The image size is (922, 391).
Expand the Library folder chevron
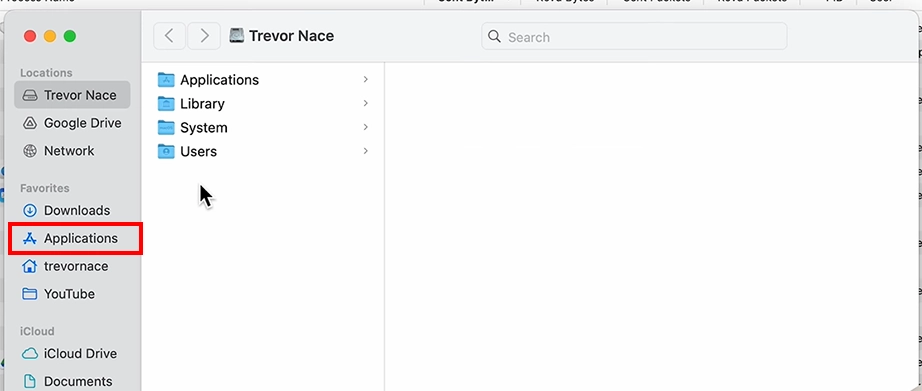click(366, 103)
